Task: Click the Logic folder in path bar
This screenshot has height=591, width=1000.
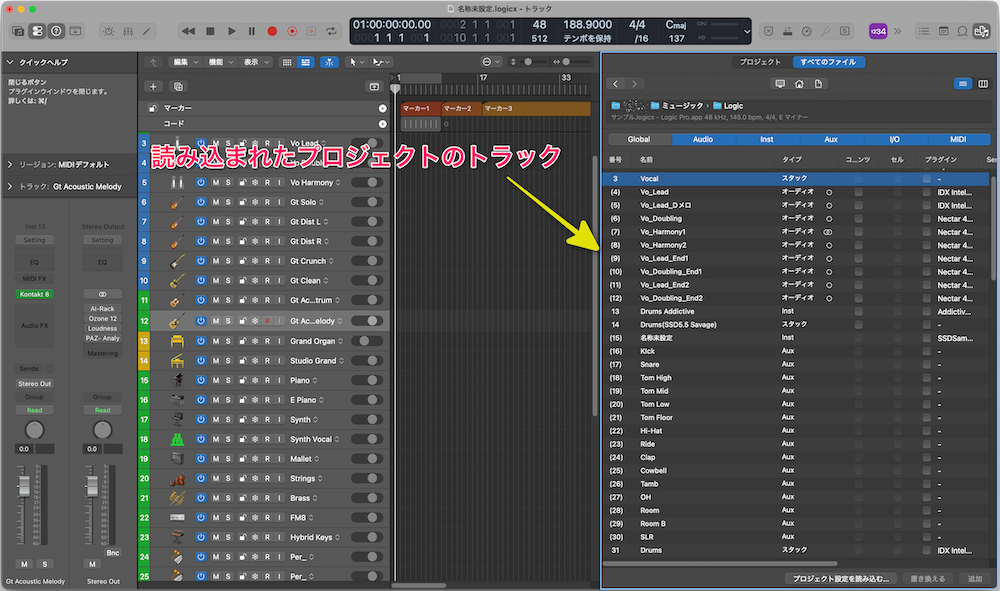Action: pos(728,106)
